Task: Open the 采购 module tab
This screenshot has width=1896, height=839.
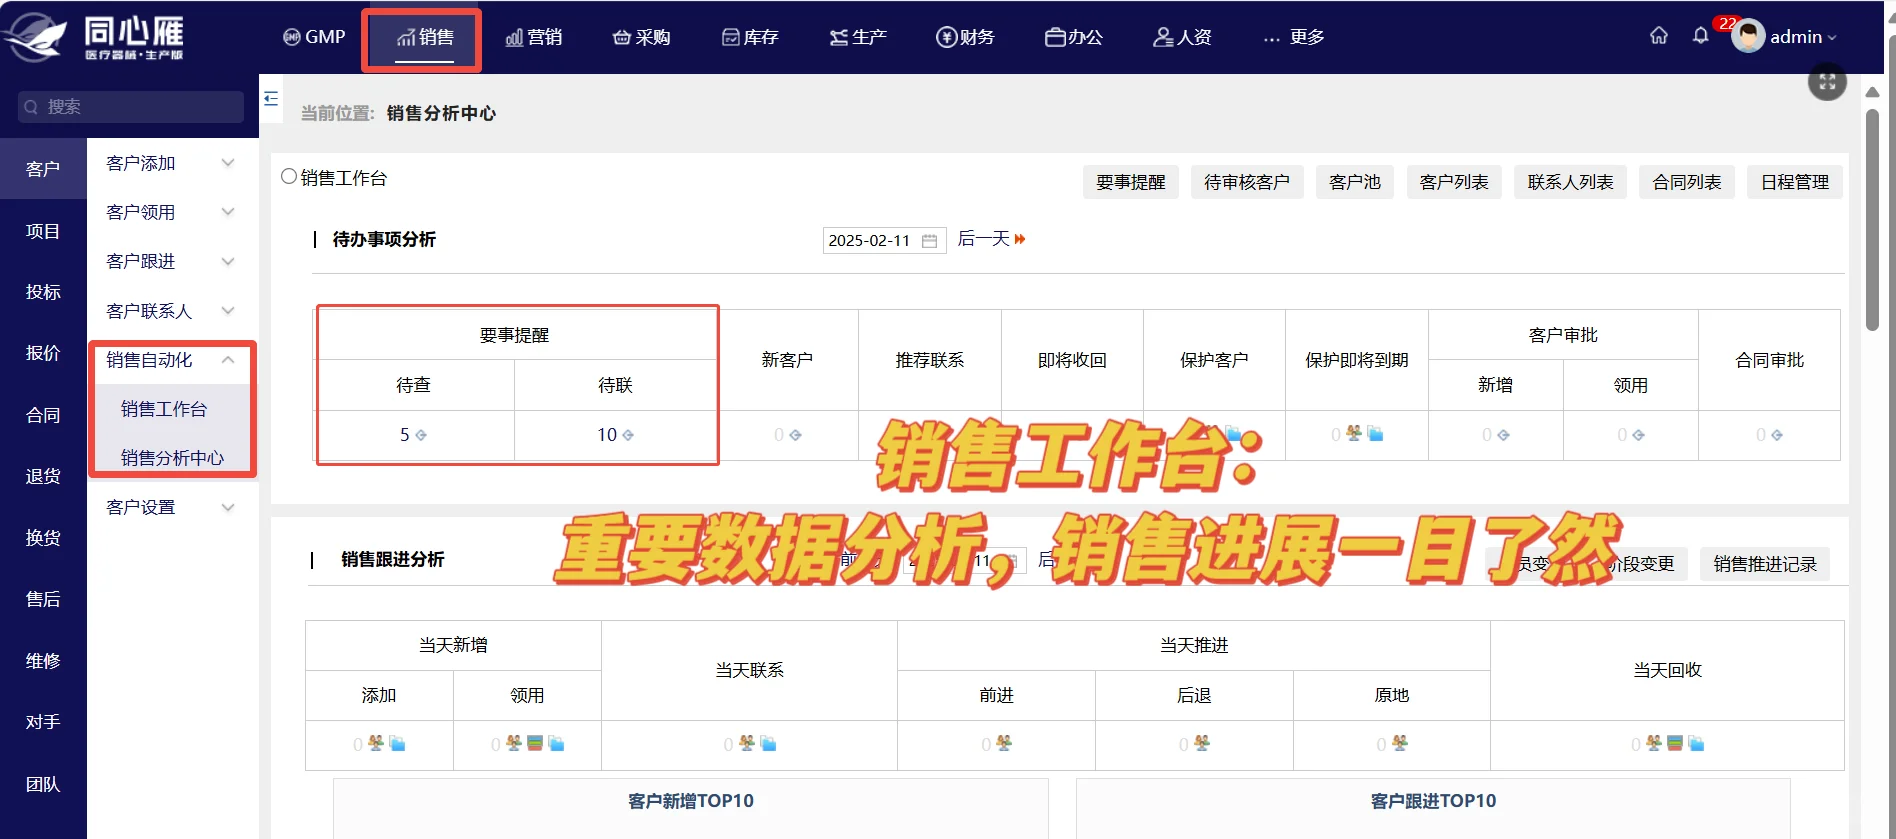Action: pos(641,37)
